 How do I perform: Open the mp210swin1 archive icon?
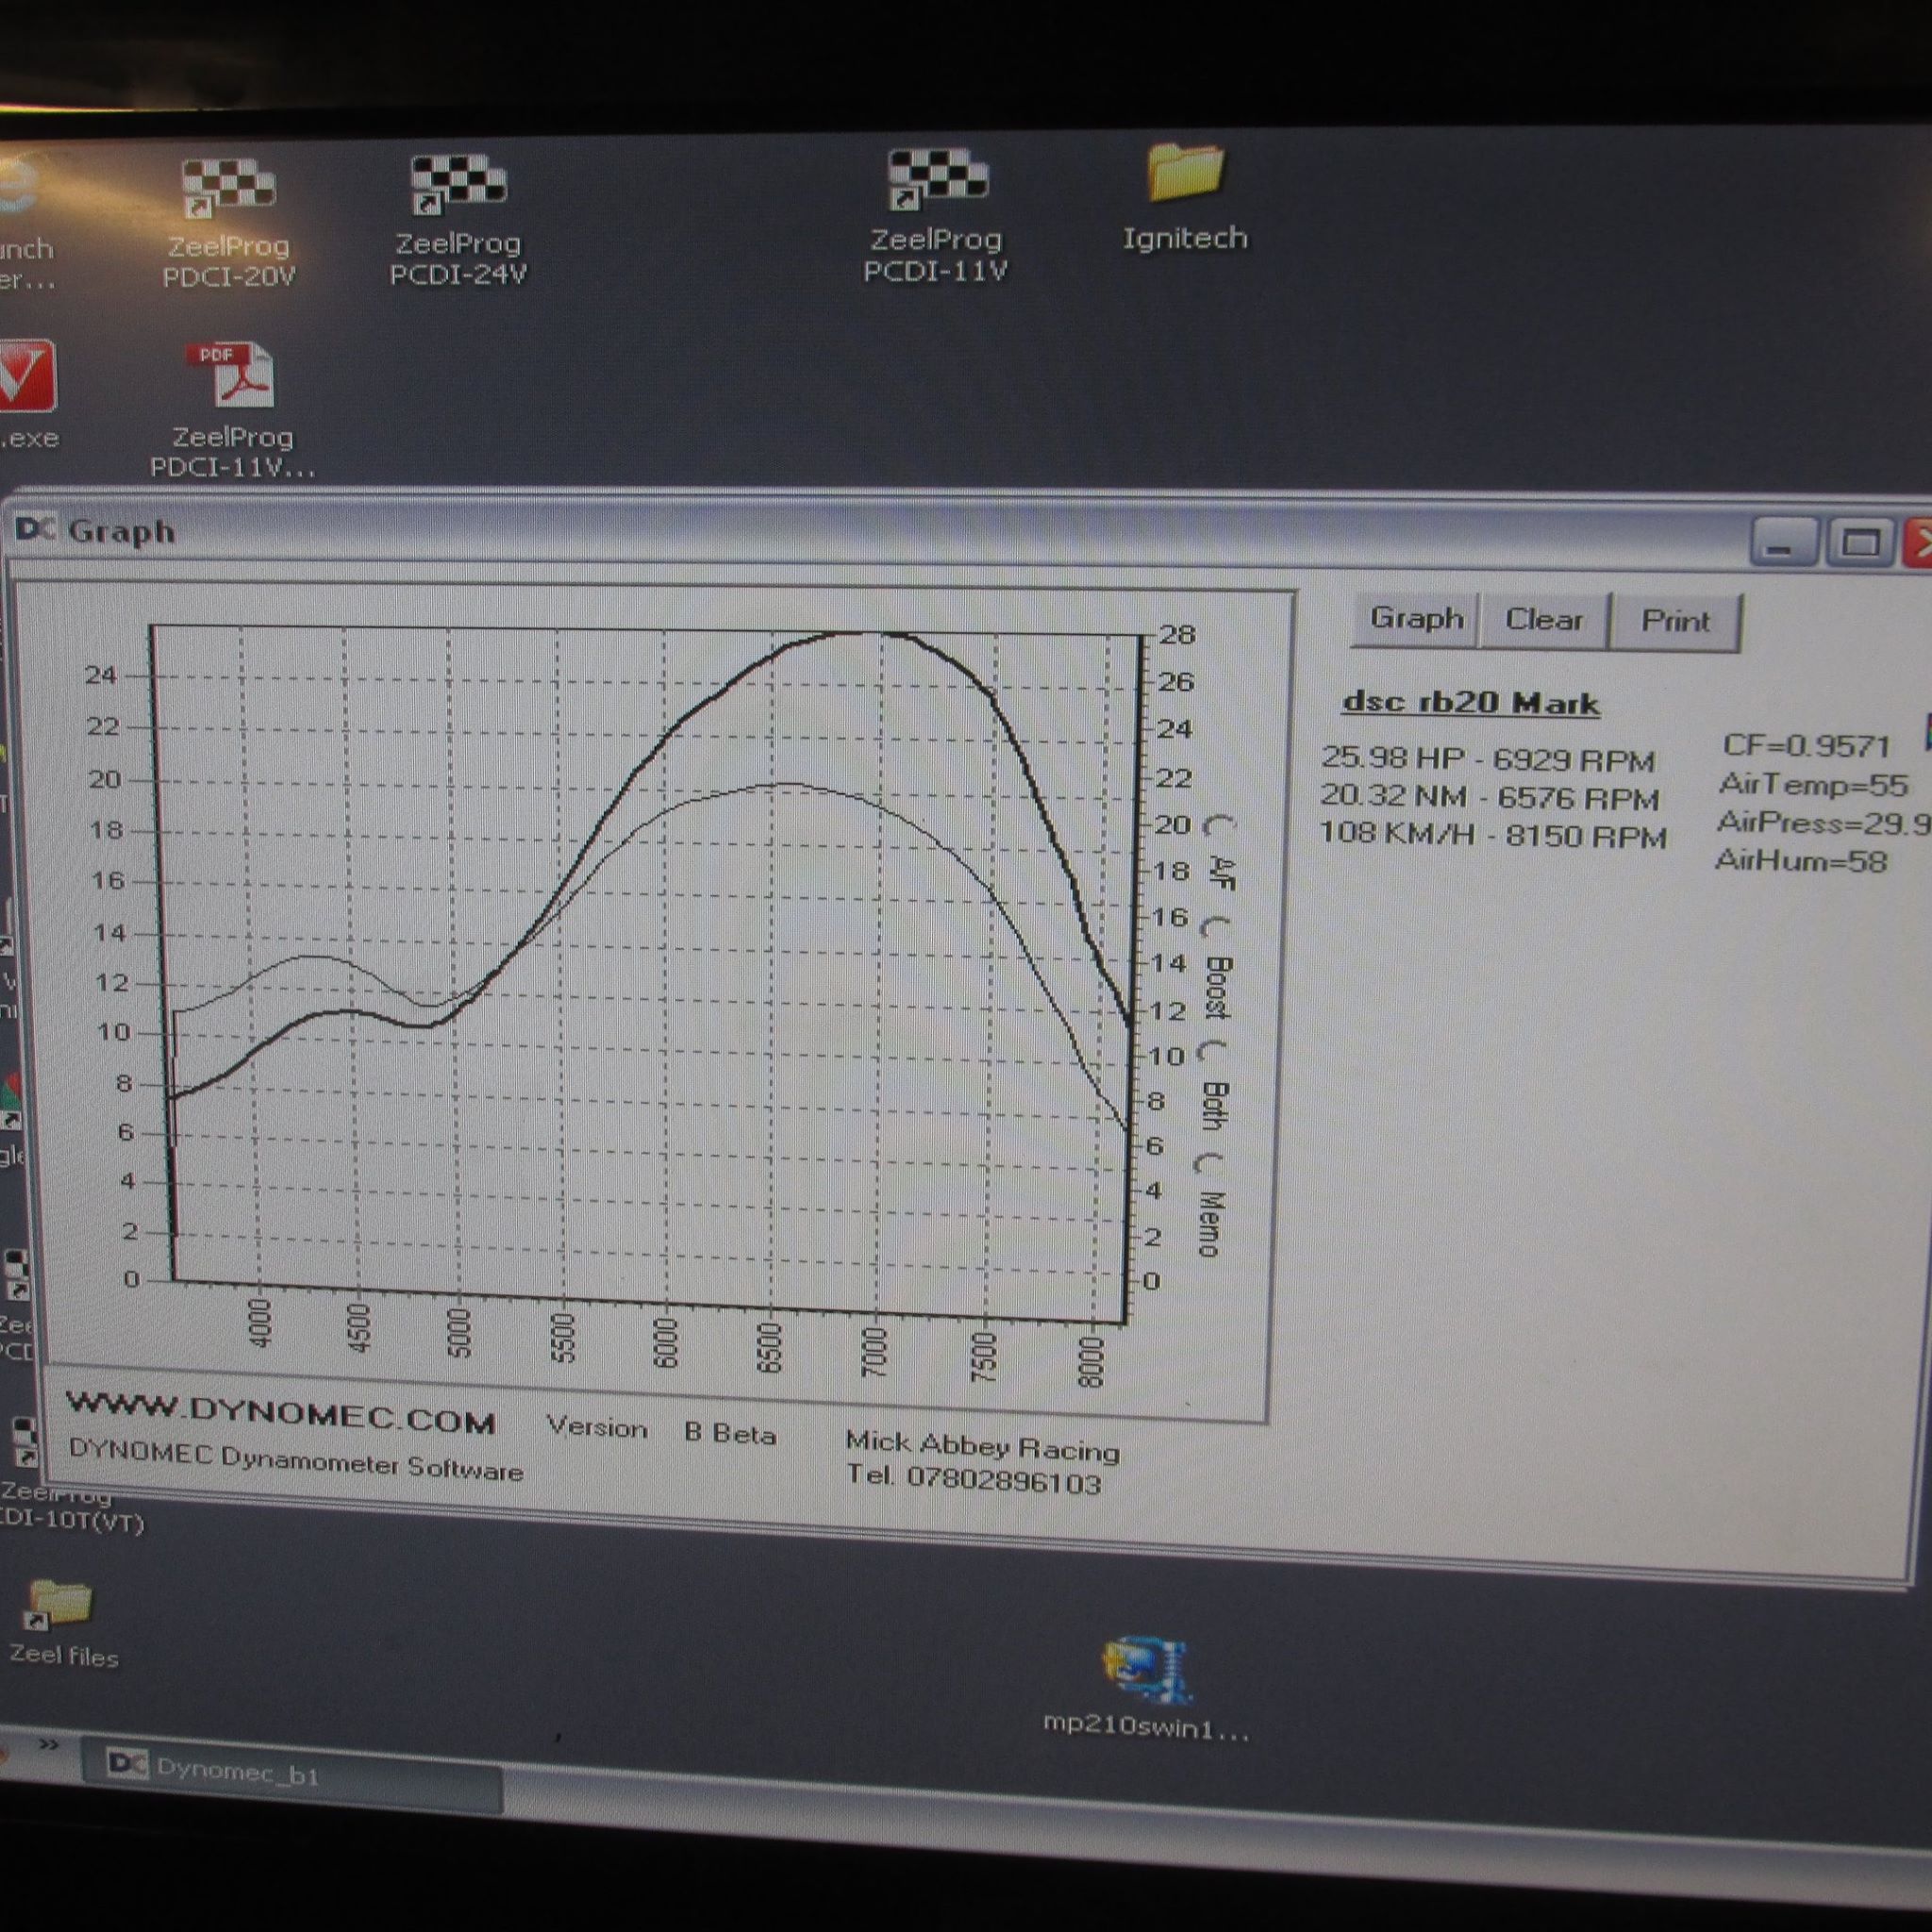1146,1690
